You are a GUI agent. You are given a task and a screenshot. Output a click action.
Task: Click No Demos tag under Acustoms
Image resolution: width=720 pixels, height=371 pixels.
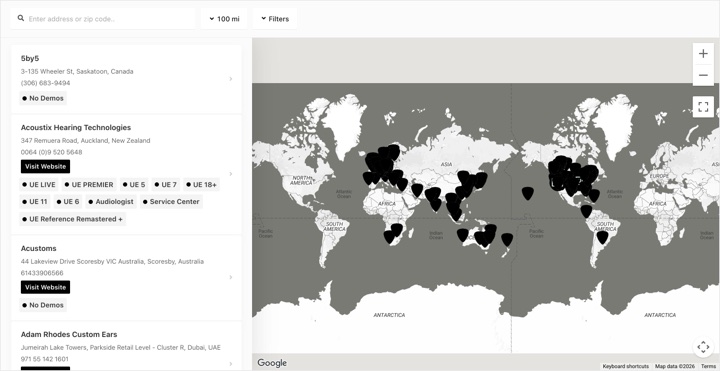point(43,305)
